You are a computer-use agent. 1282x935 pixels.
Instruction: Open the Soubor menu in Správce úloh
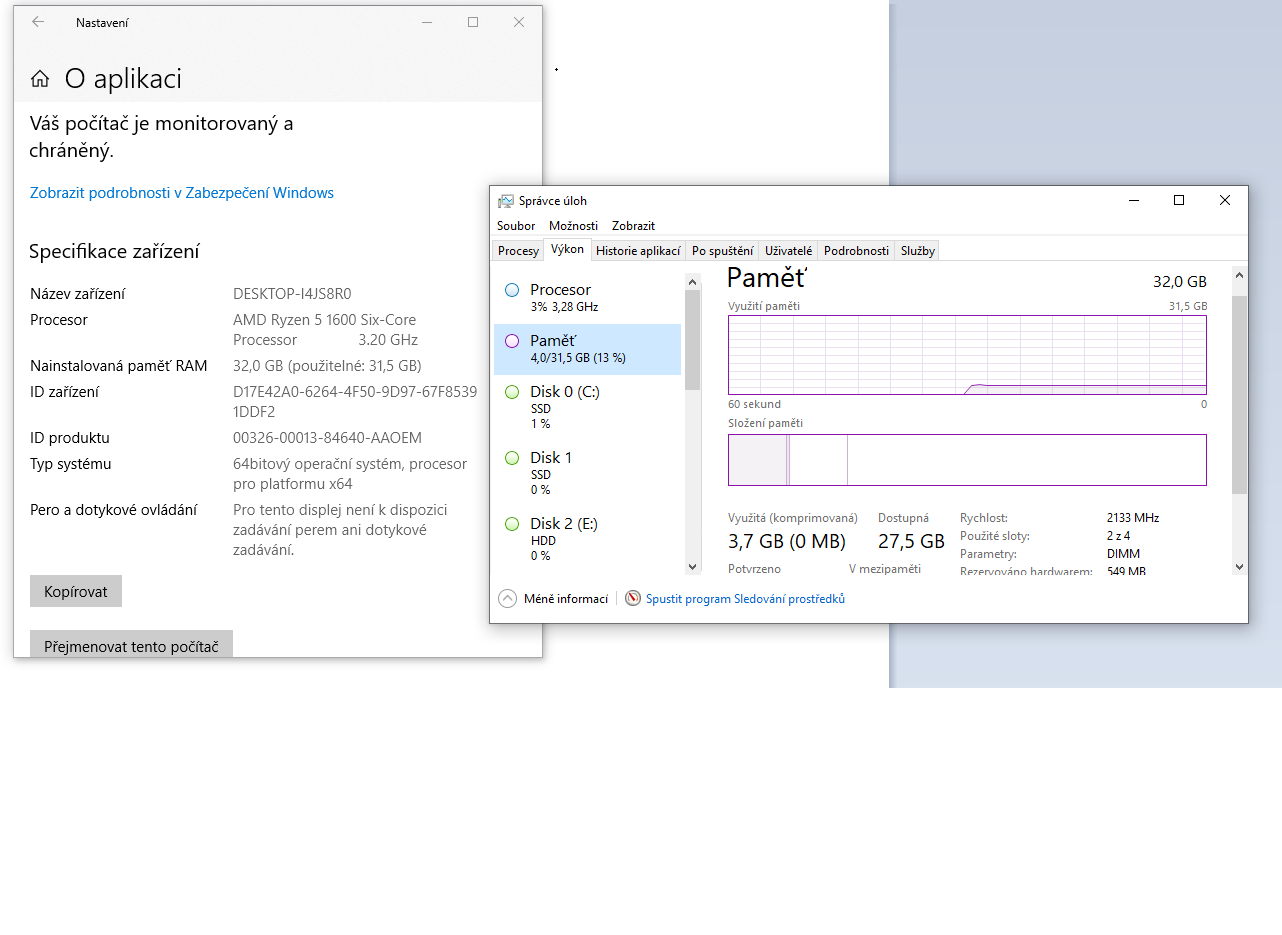(x=516, y=226)
